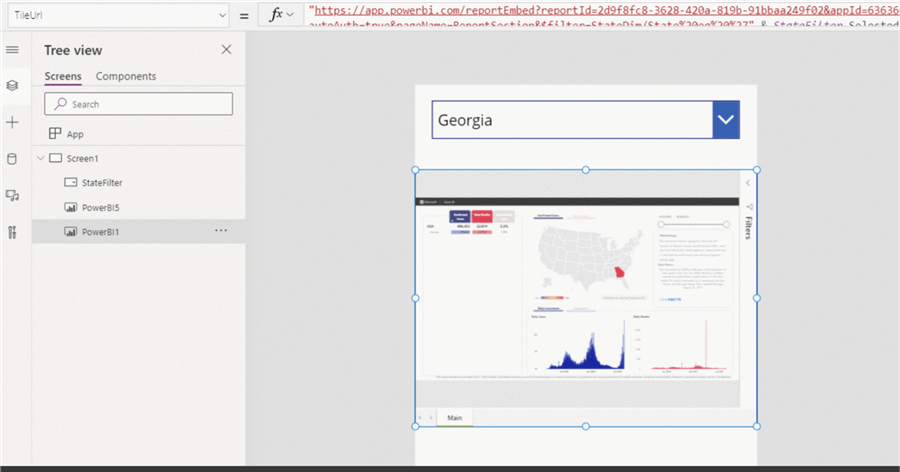Focus the tree view Search box
Image resolution: width=900 pixels, height=472 pixels.
[138, 104]
